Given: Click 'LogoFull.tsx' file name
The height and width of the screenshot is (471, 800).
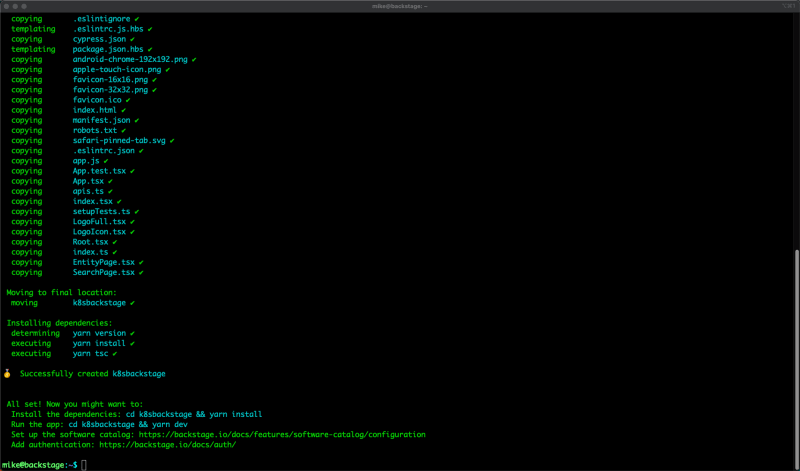Looking at the screenshot, I should point(99,222).
